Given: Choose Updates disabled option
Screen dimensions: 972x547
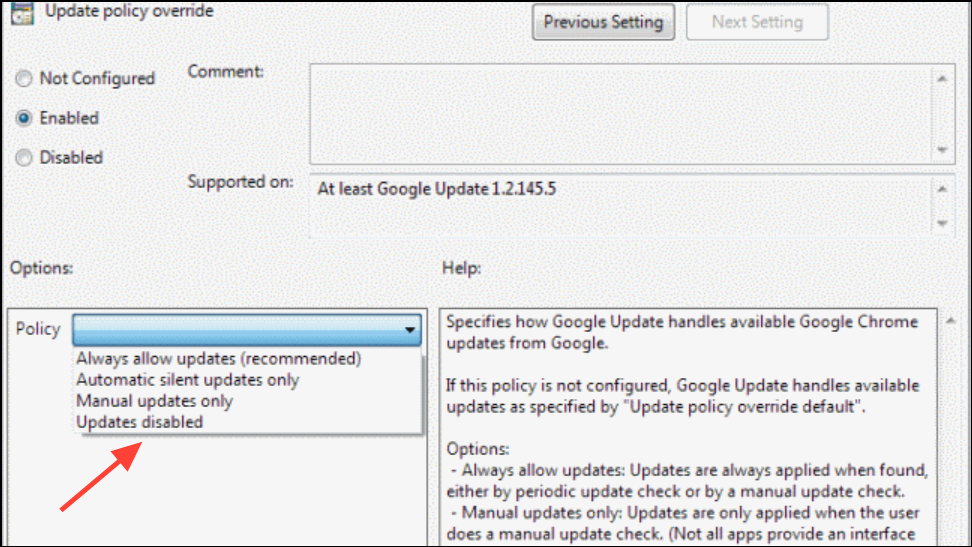Looking at the screenshot, I should 139,422.
